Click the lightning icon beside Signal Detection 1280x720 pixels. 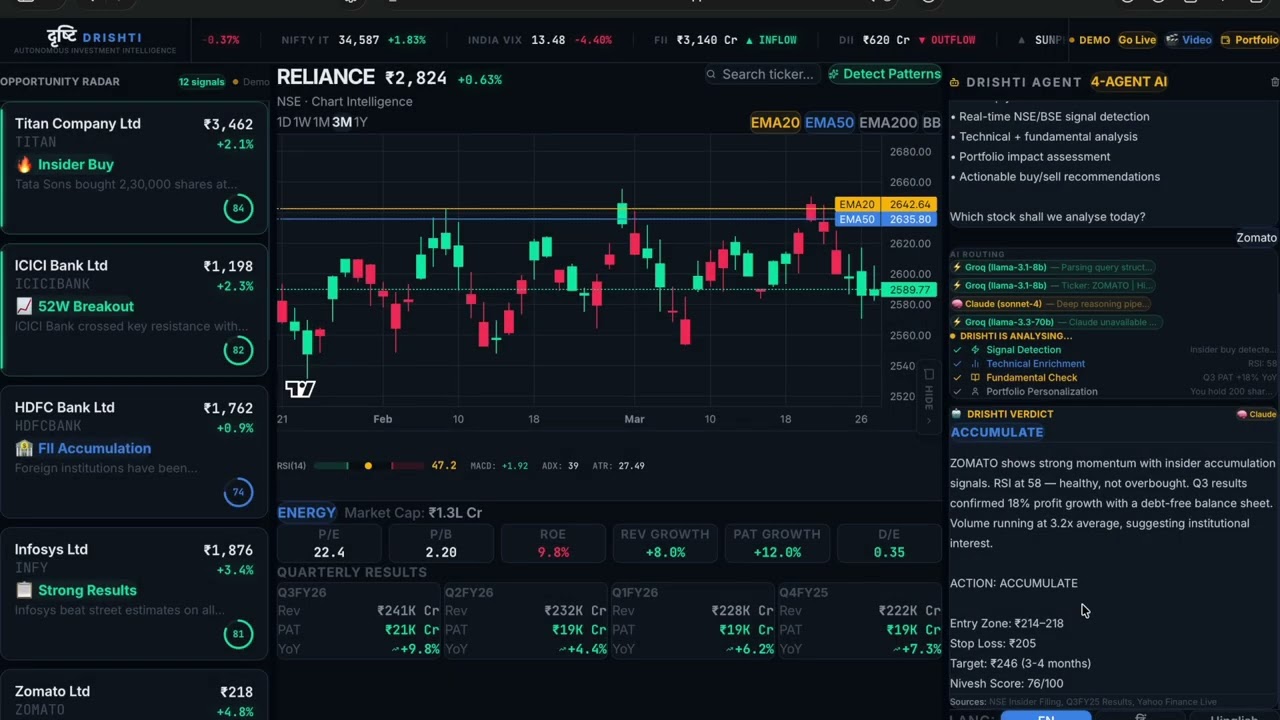[x=975, y=350]
